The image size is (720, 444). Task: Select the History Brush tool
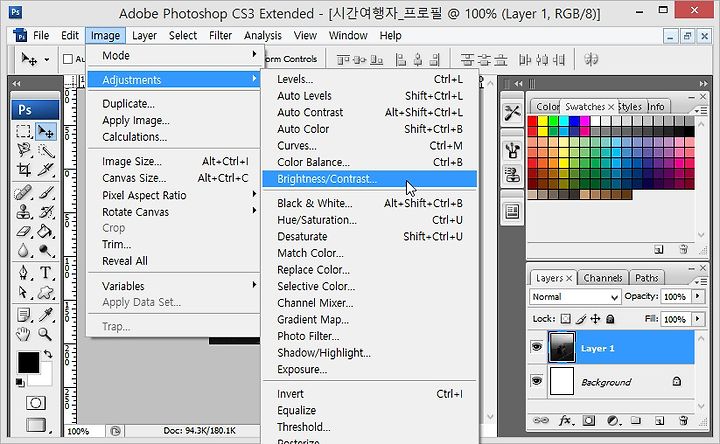point(46,212)
